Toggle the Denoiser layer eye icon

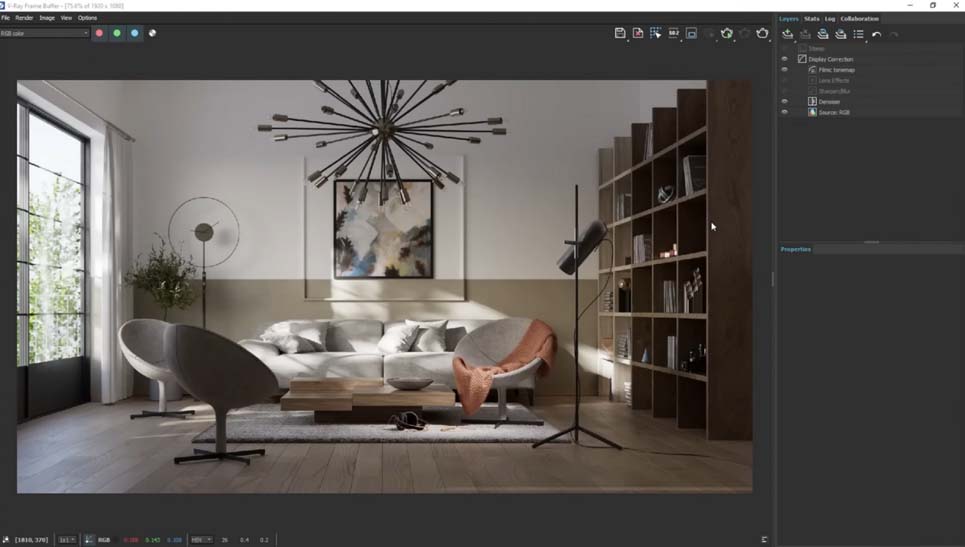[x=784, y=102]
